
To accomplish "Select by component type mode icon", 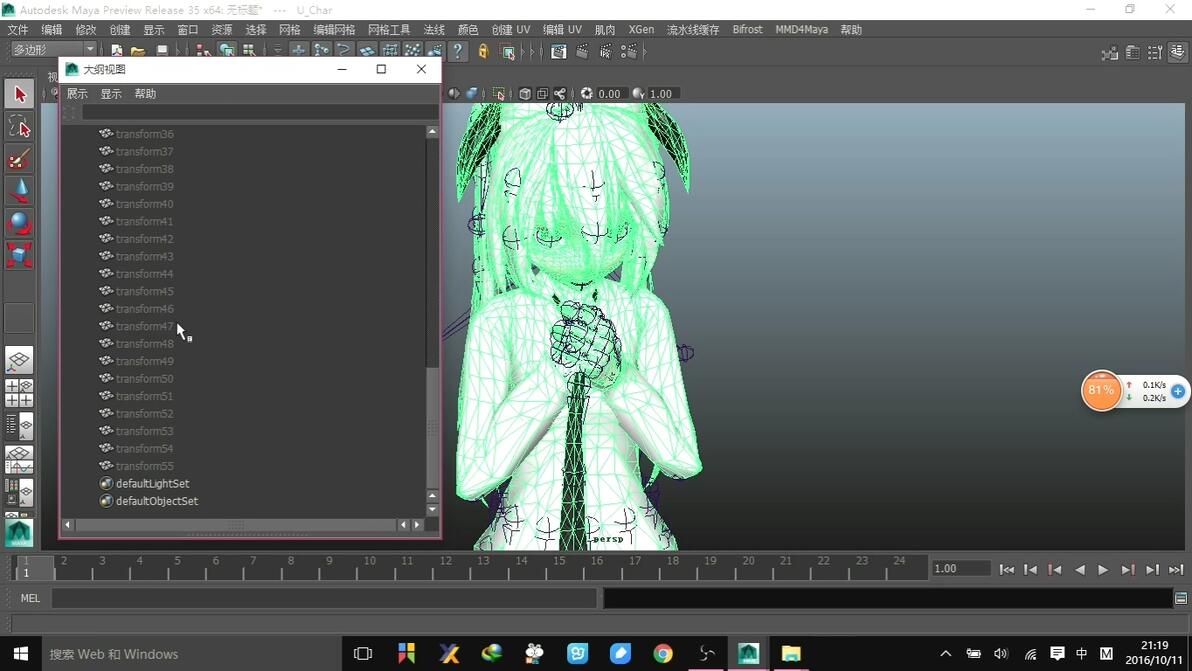I will (249, 50).
